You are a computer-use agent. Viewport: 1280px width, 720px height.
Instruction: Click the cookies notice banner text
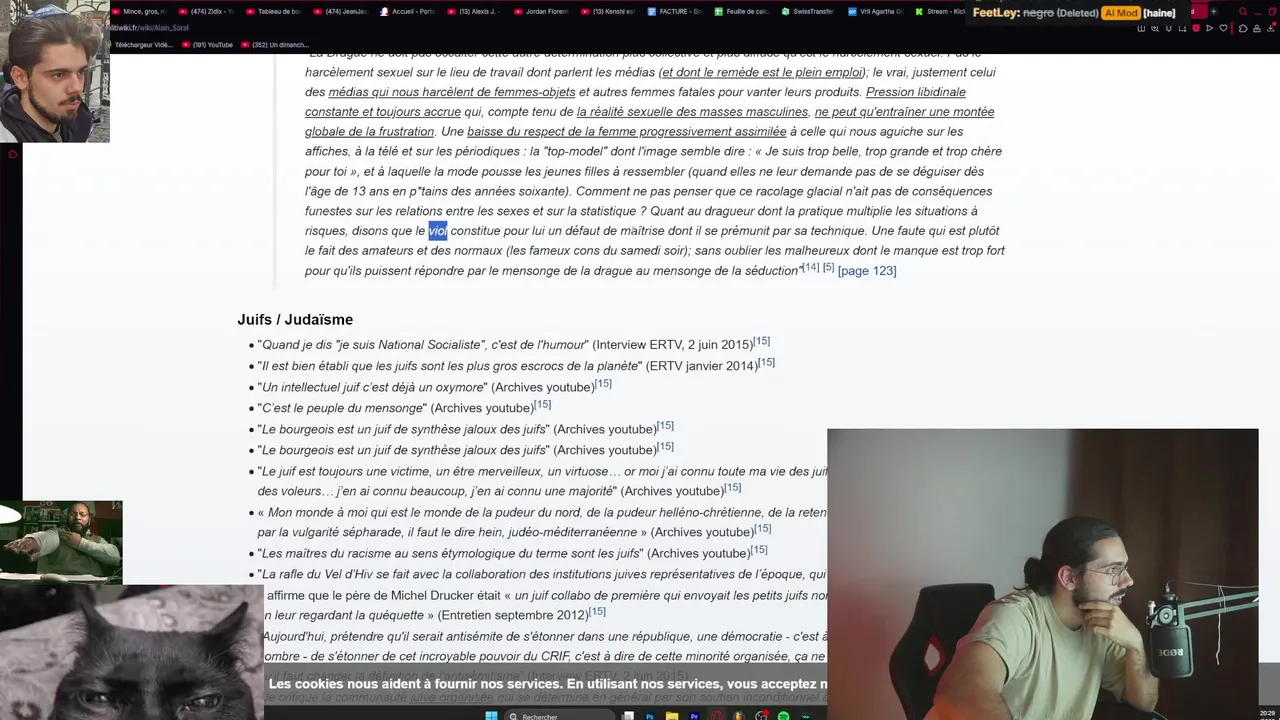pos(548,684)
